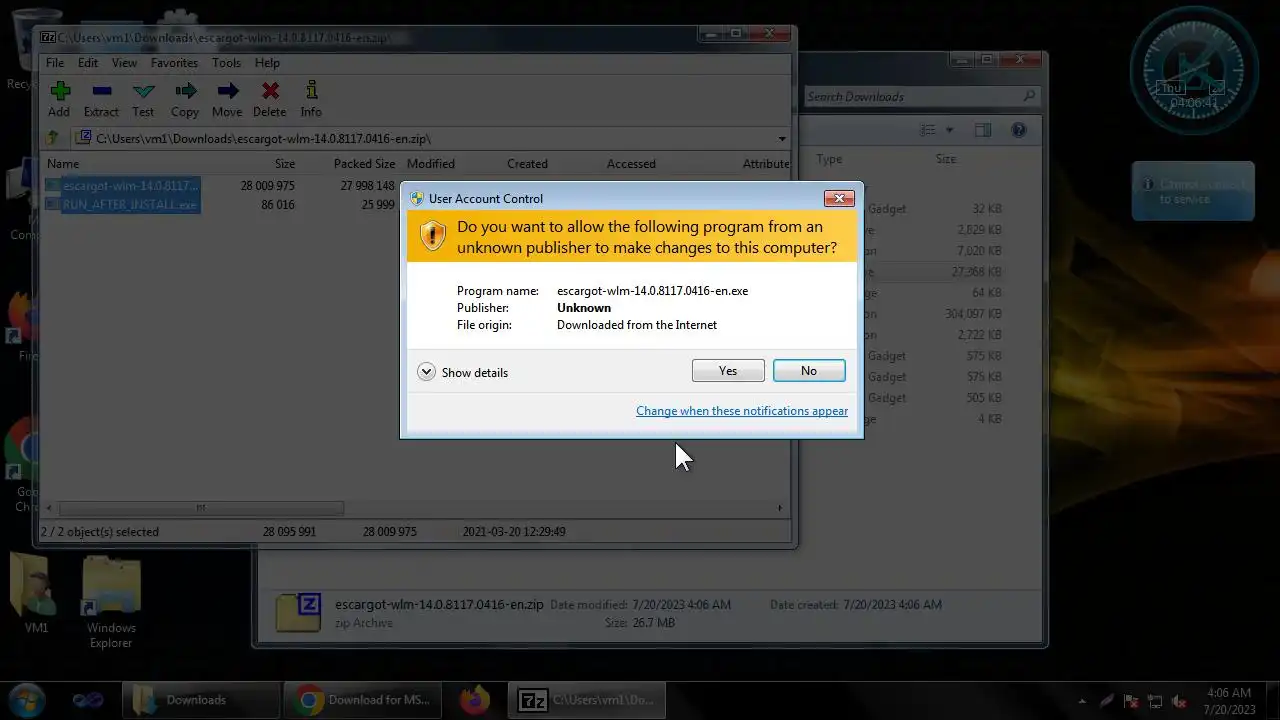Viewport: 1280px width, 720px height.
Task: Click the Cannot connect to service gadget
Action: click(x=1193, y=191)
